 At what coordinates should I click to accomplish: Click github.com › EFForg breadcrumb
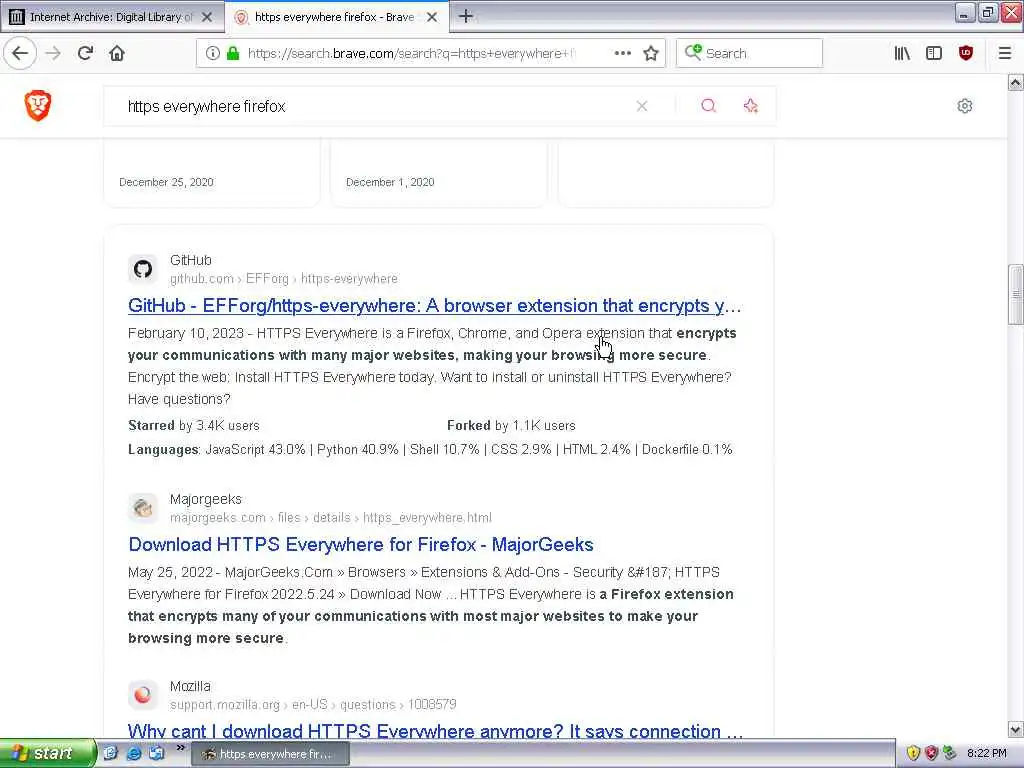click(x=283, y=279)
